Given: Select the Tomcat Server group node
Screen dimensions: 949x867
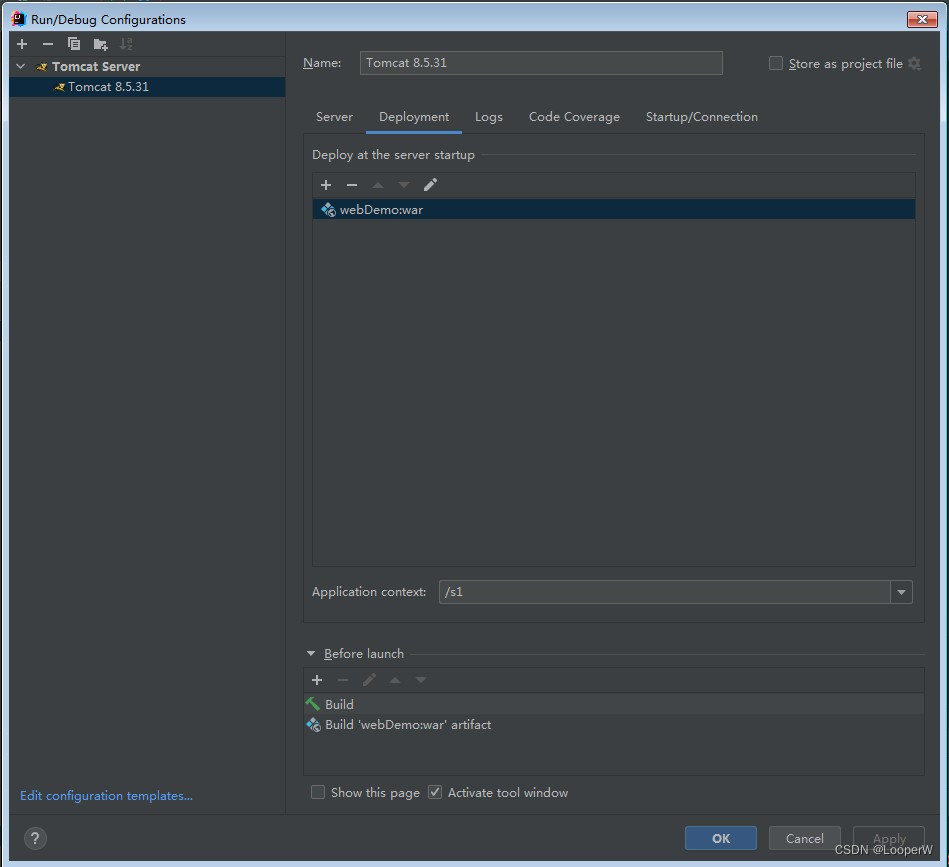Looking at the screenshot, I should click(147, 67).
